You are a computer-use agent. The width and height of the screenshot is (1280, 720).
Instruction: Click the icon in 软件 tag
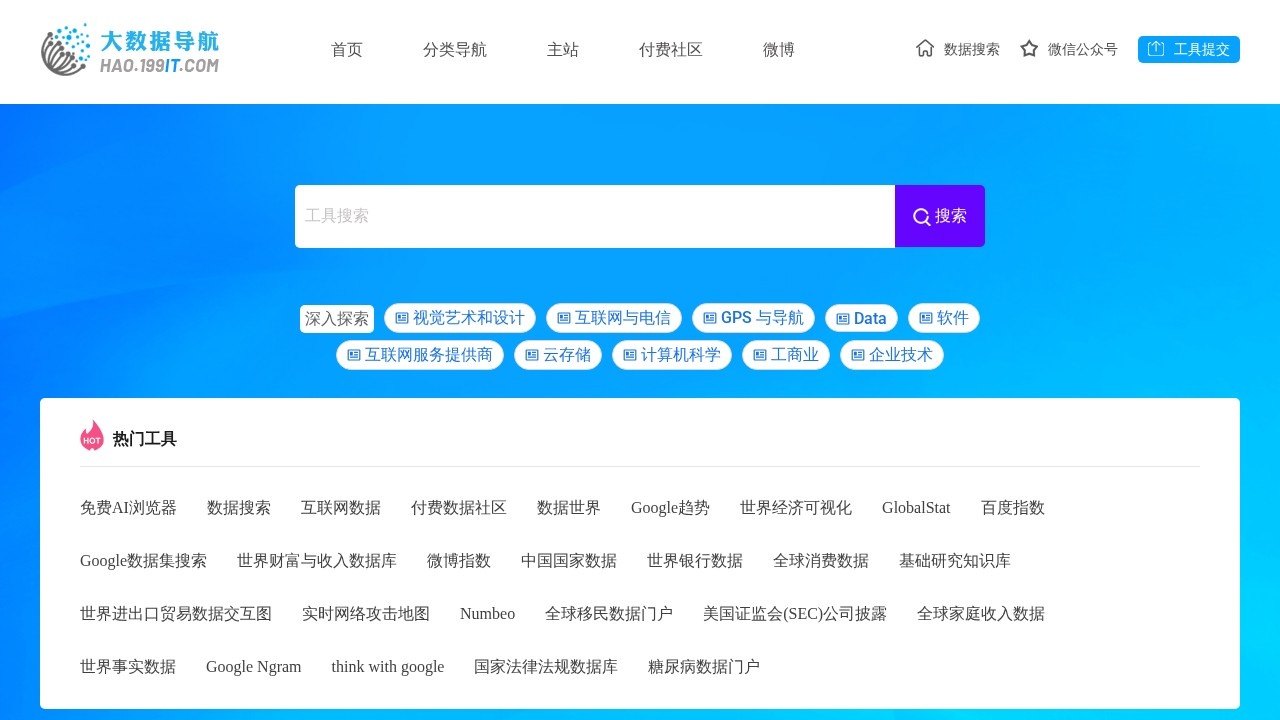(x=926, y=318)
